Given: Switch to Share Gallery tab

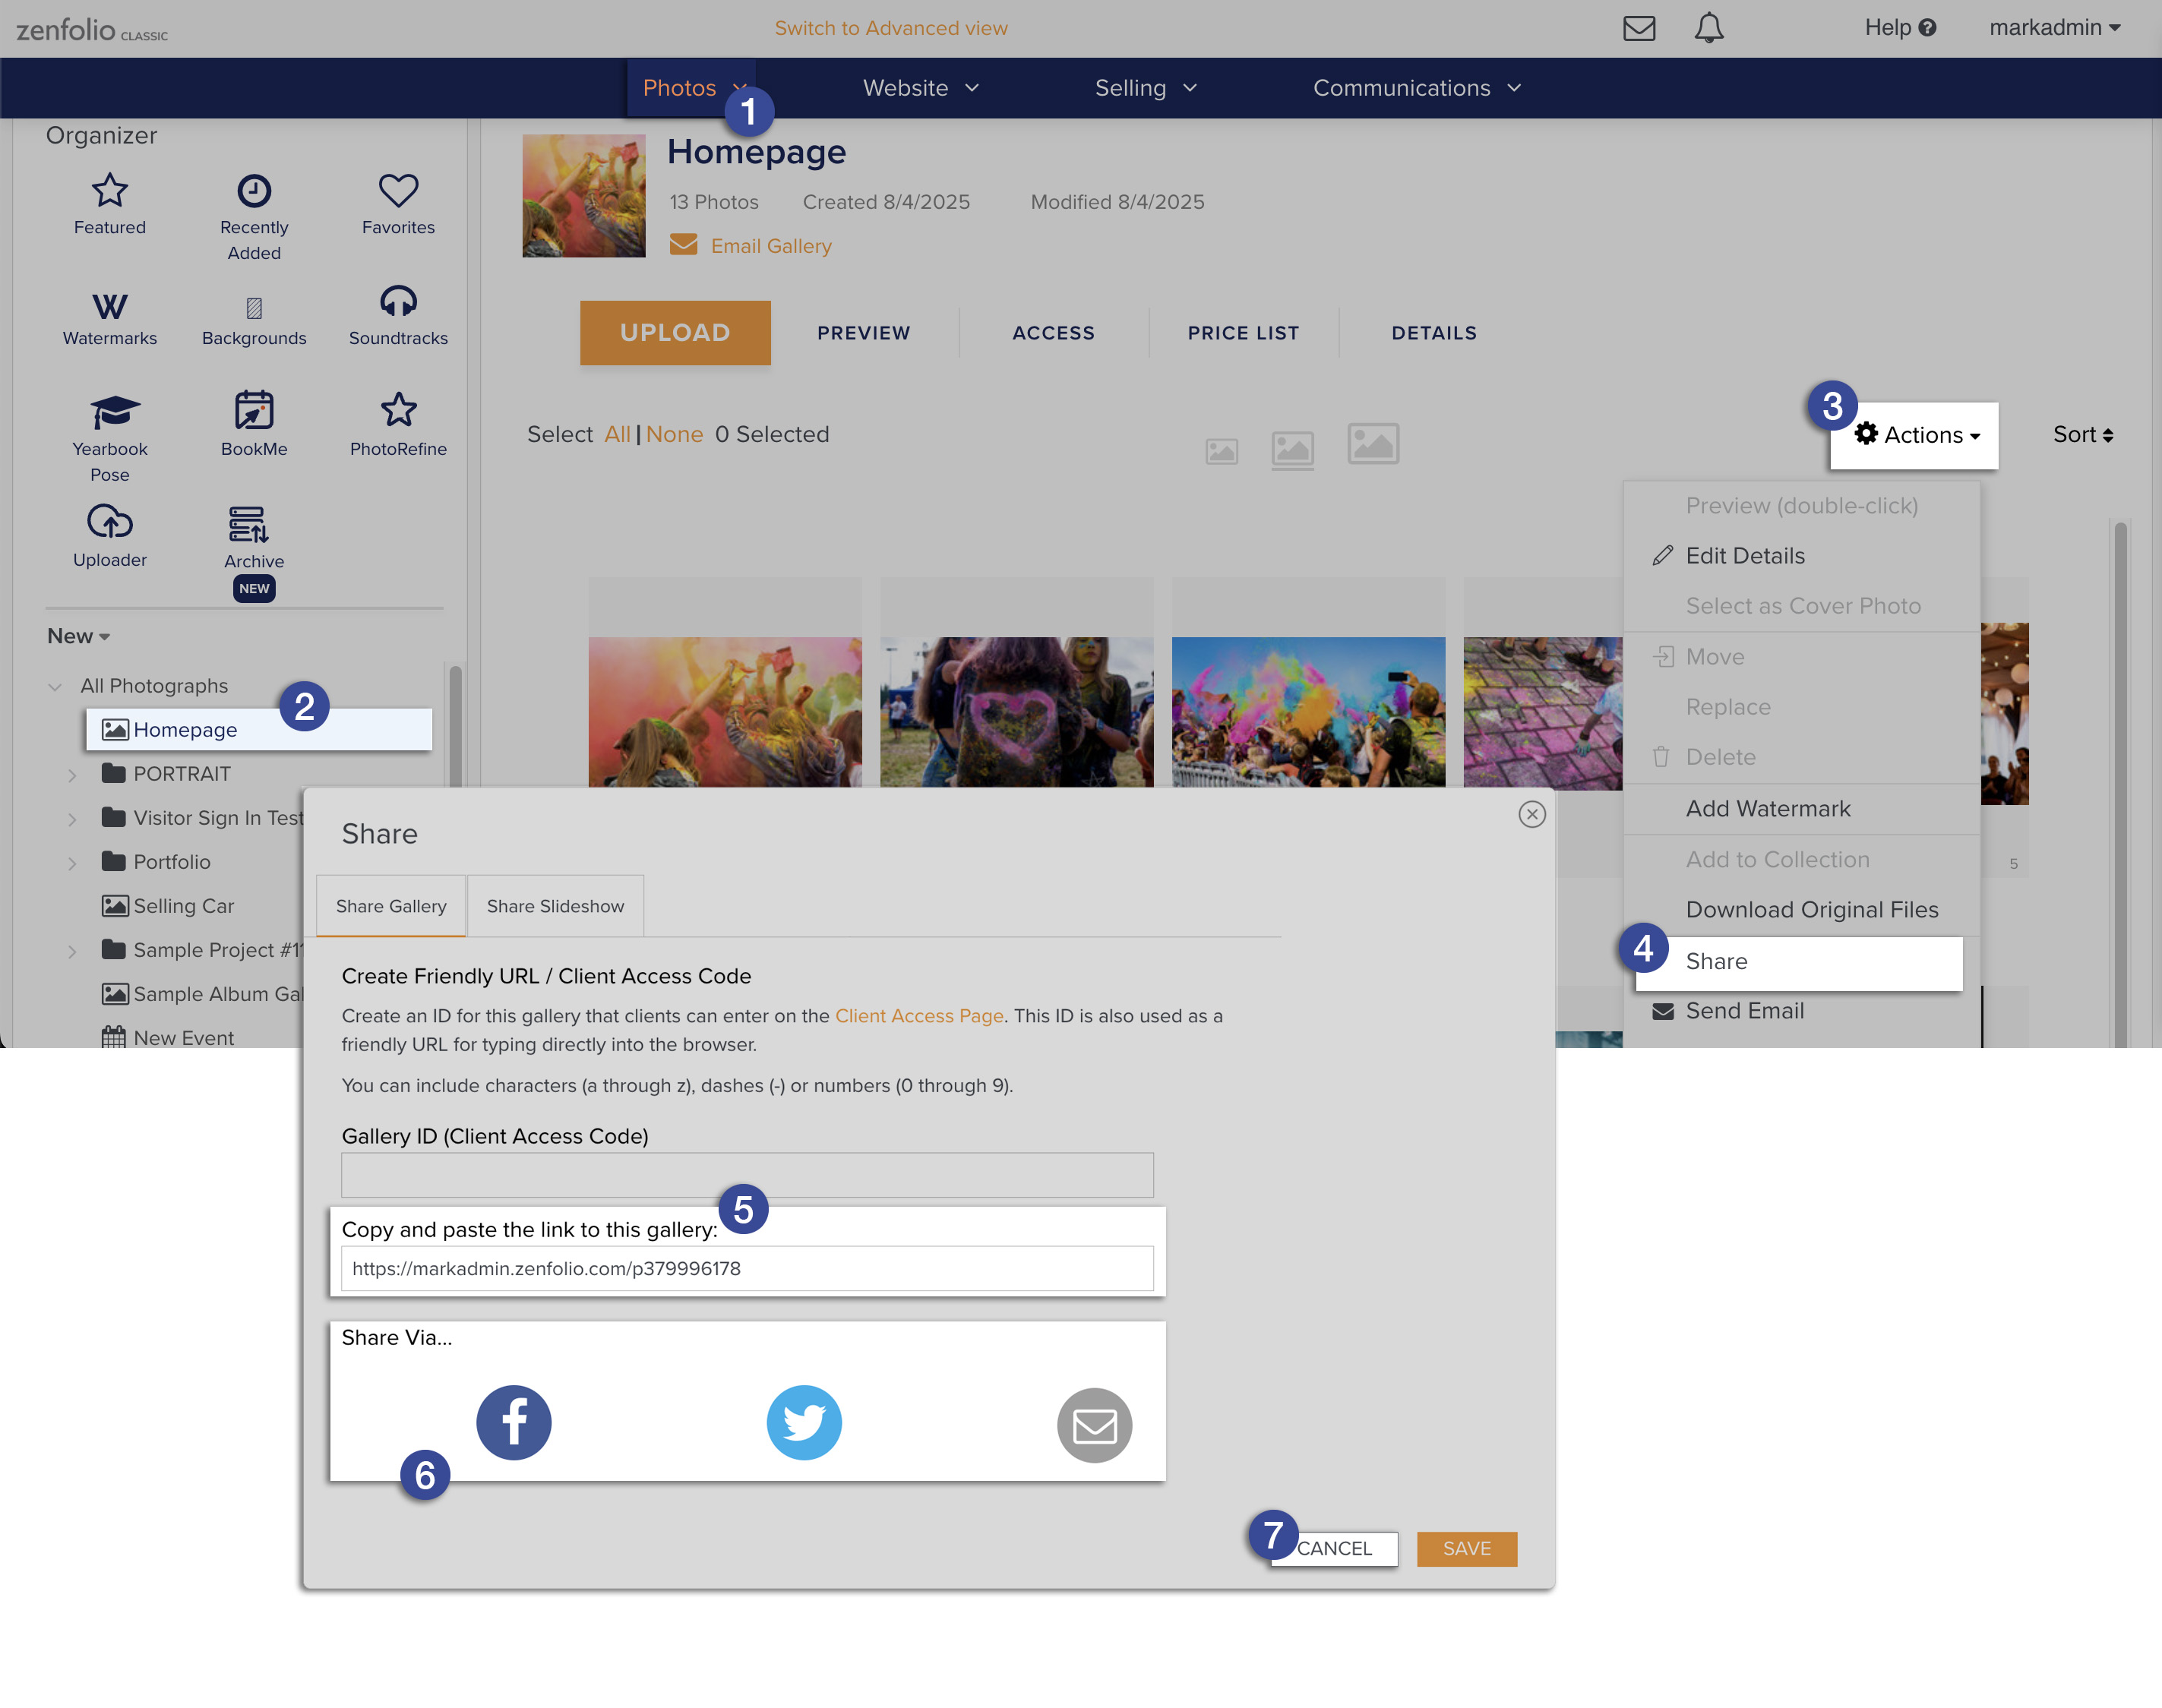Looking at the screenshot, I should coord(391,906).
